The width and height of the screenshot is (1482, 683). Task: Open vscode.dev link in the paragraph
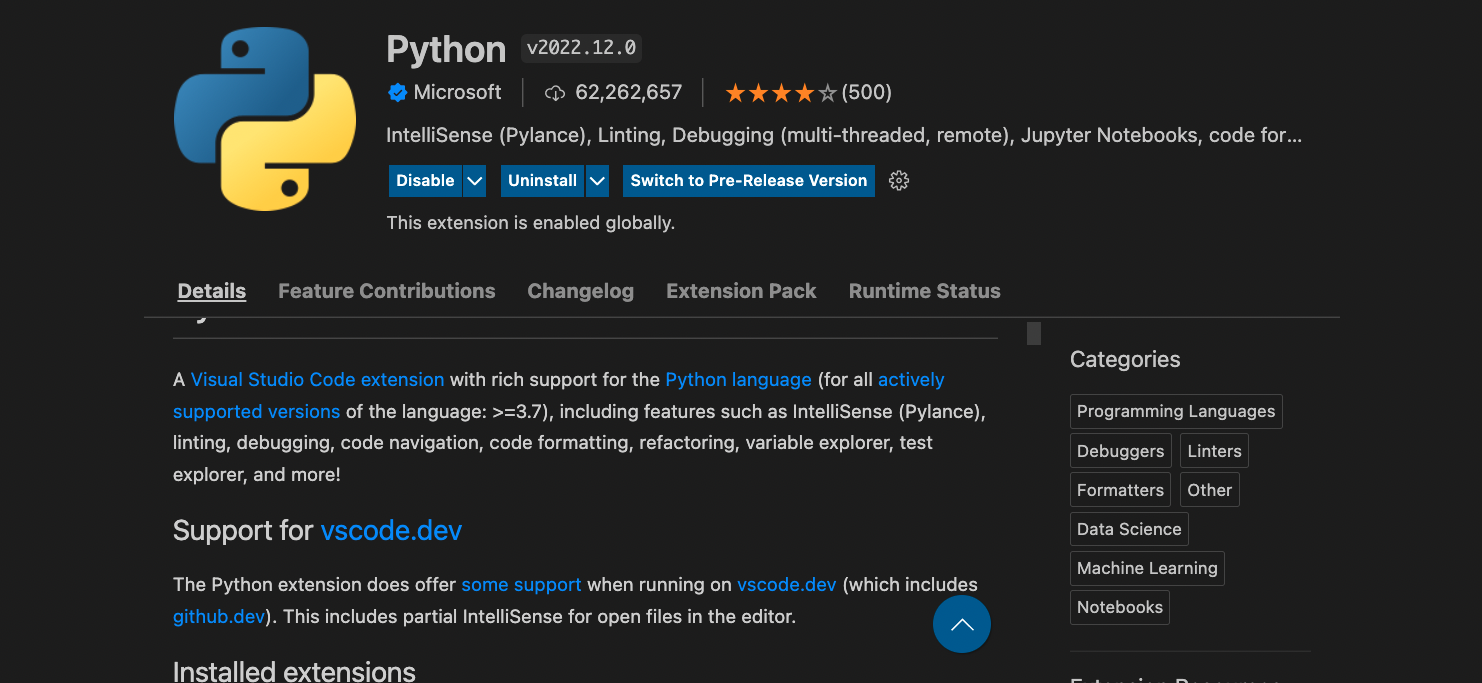pyautogui.click(x=786, y=585)
